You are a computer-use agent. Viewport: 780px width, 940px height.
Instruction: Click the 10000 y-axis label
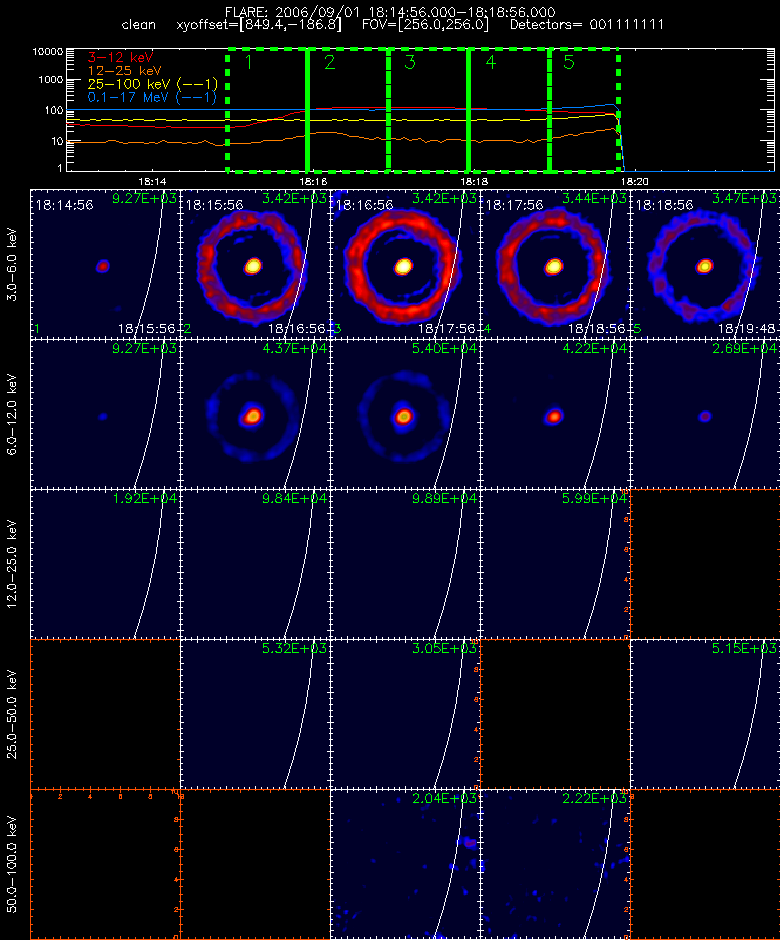tap(47, 52)
